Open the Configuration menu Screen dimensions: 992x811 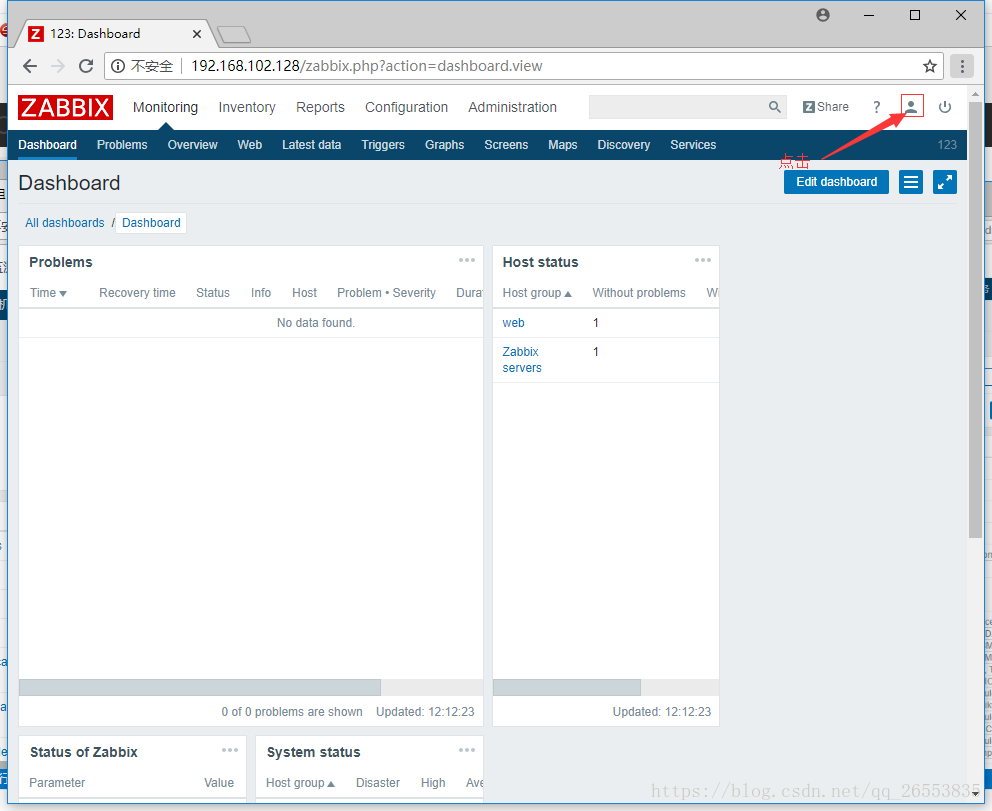point(406,108)
